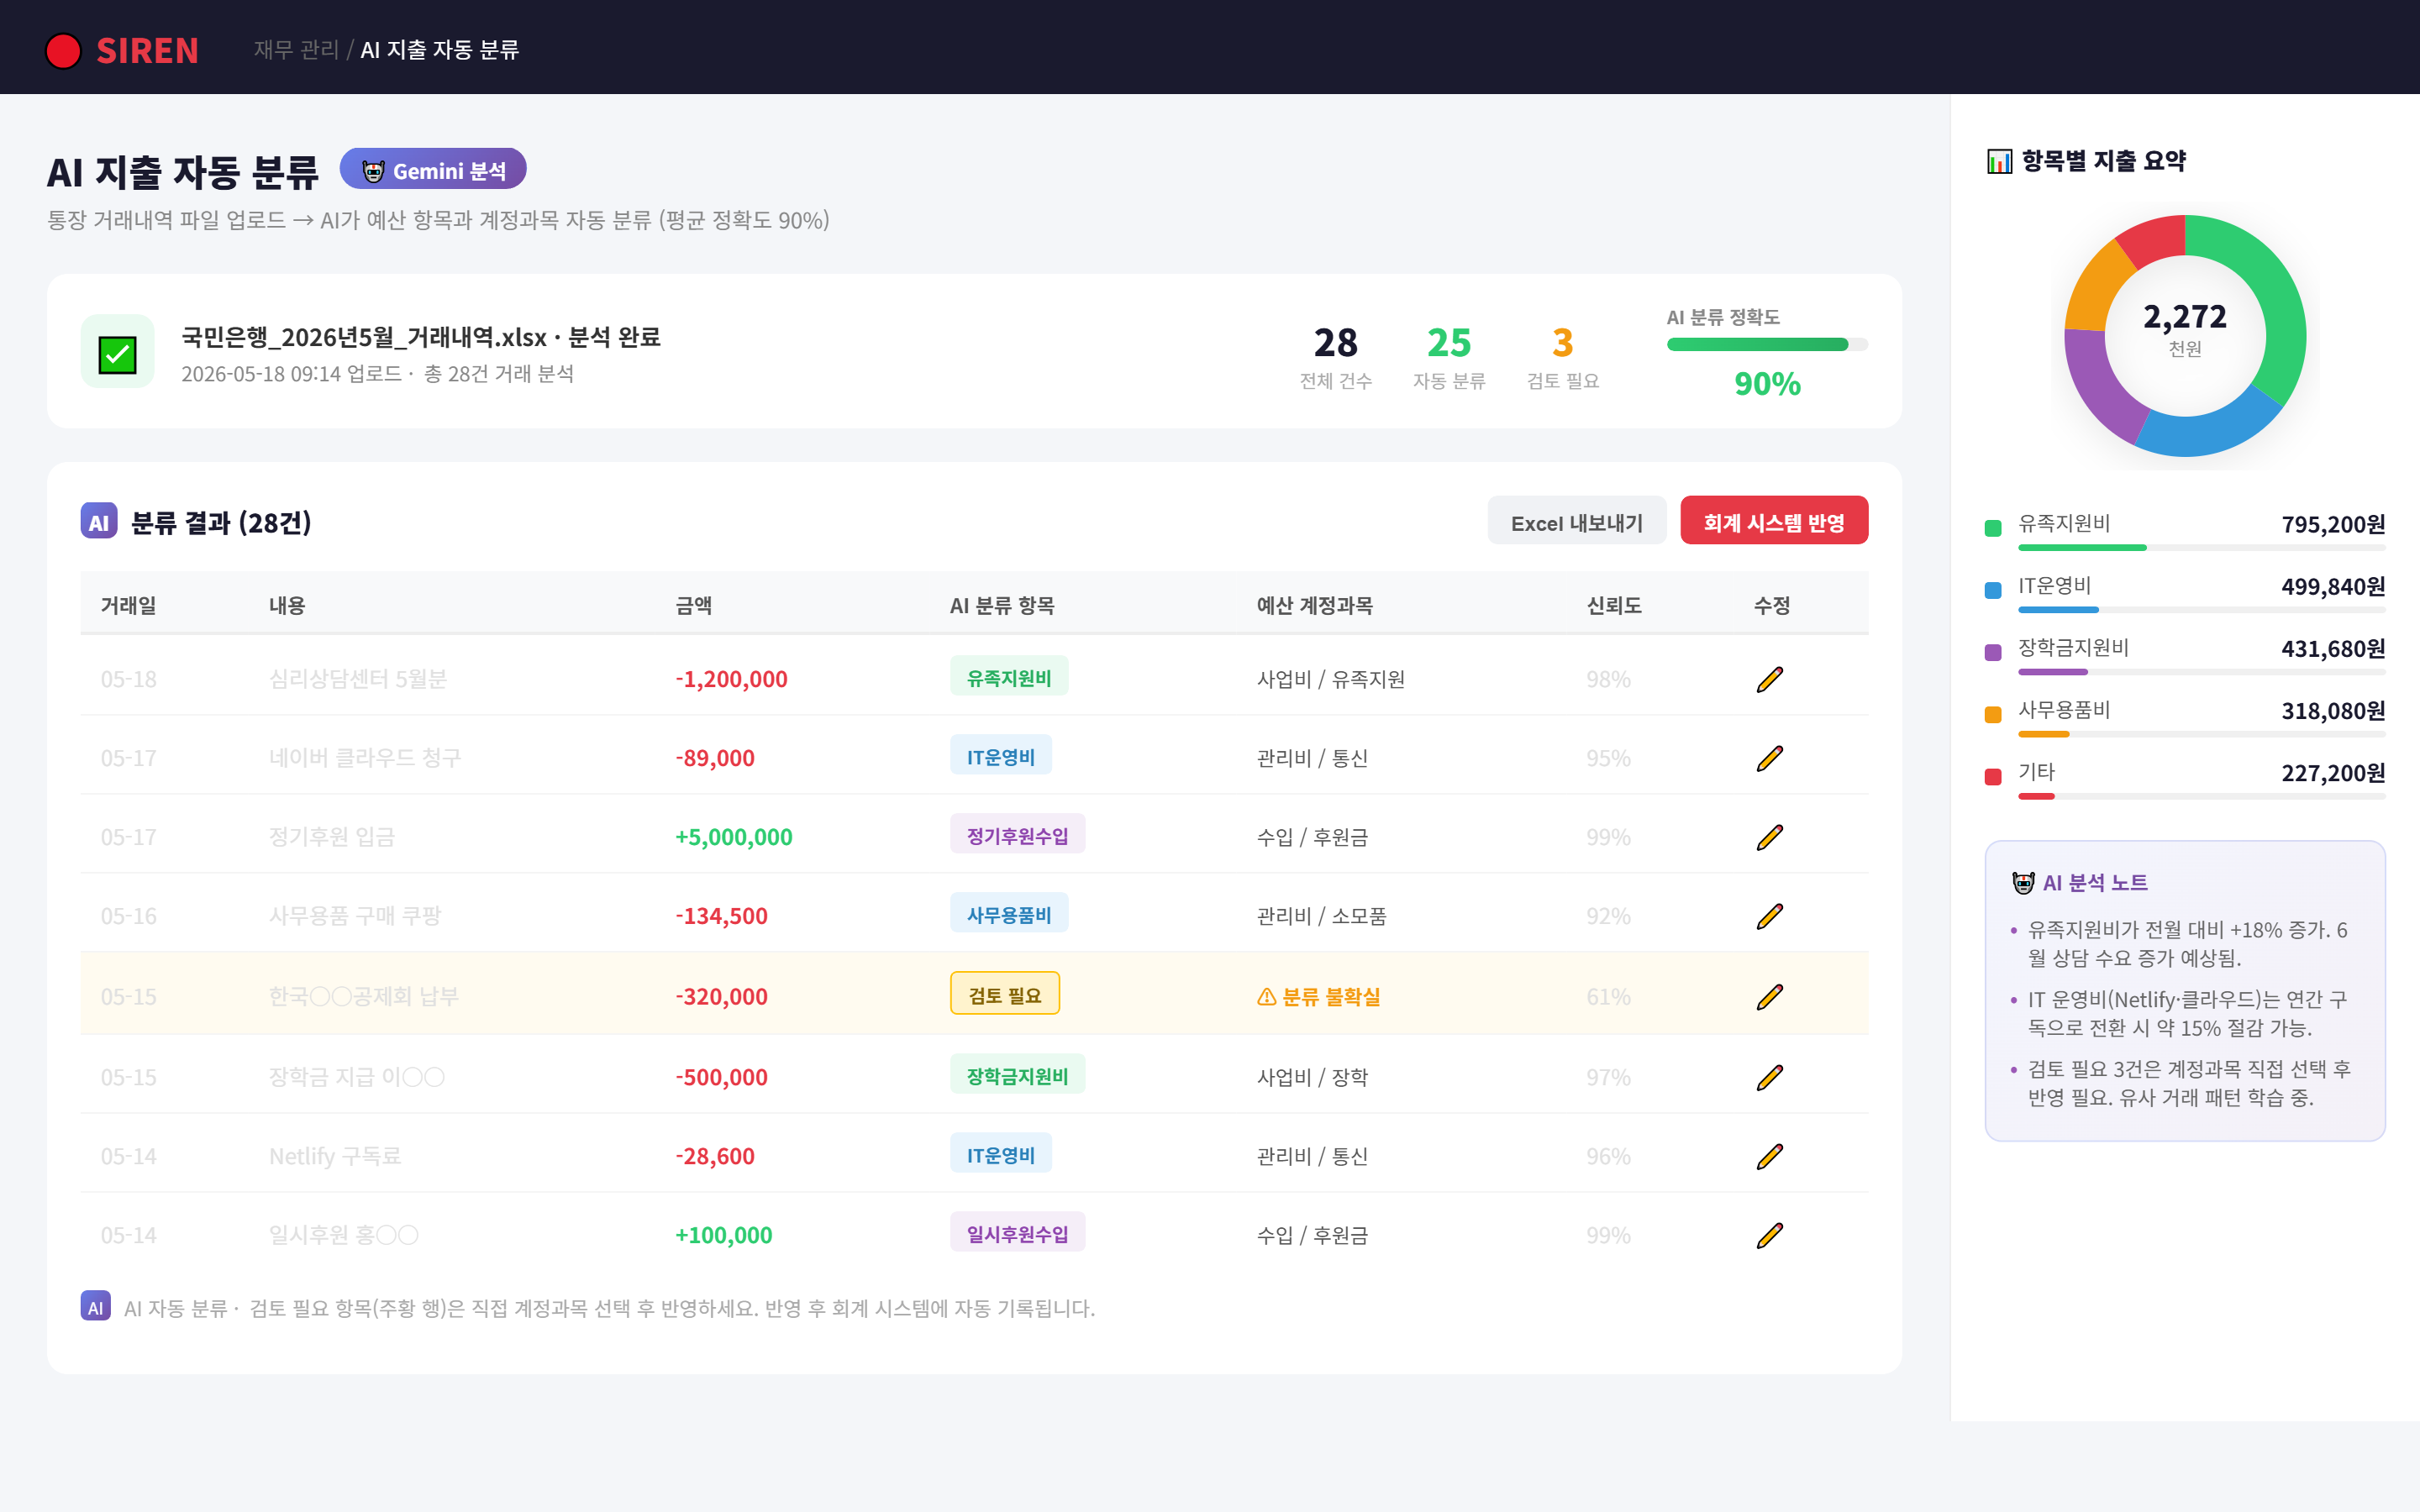2420x1512 pixels.
Task: Sort by the 금액 column header
Action: click(694, 605)
